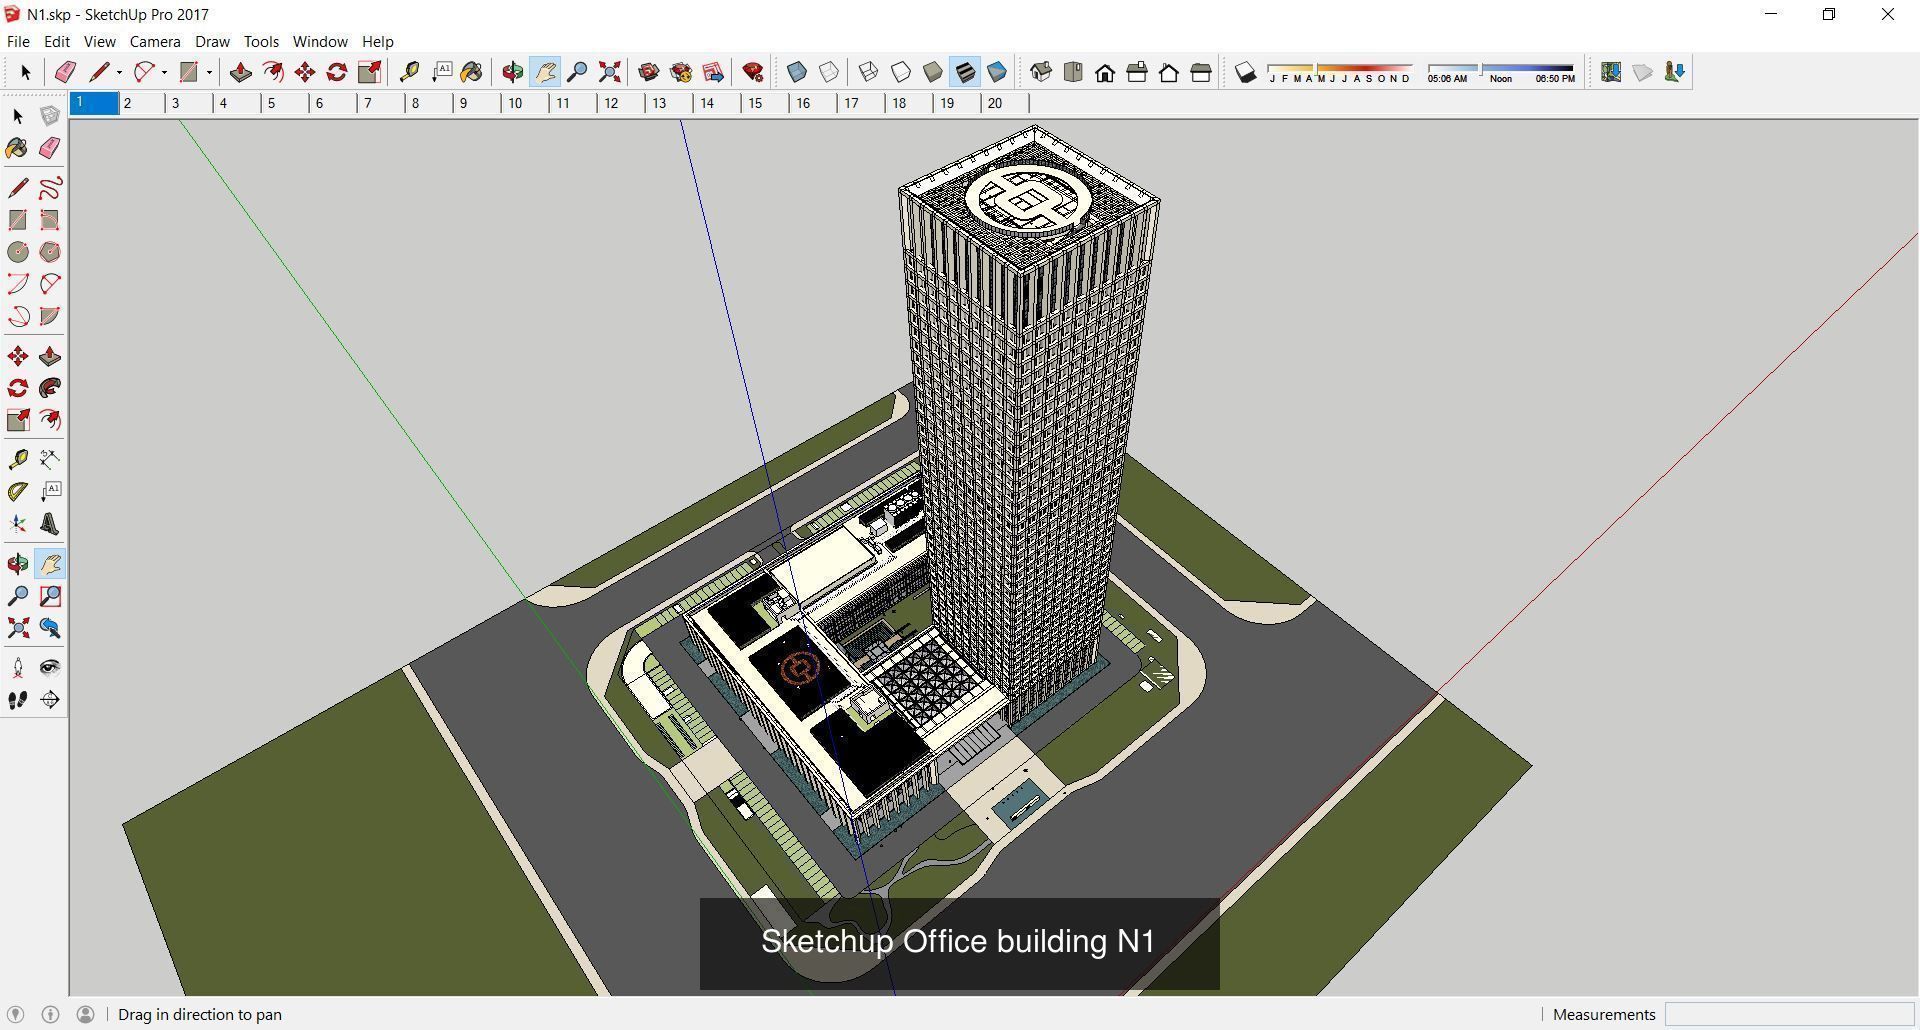Select the Paint Bucket in top toolbar
Screen dimensions: 1920x1030
[472, 72]
